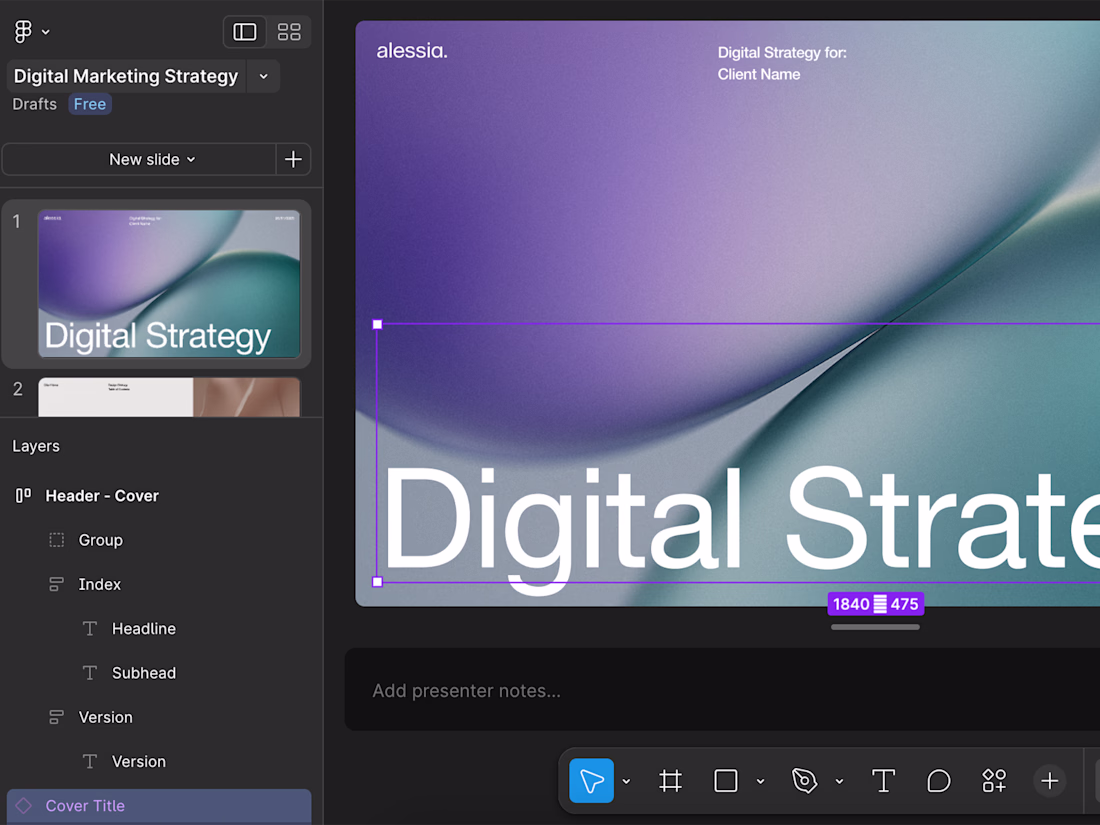
Task: Select the Version text layer
Action: [139, 761]
